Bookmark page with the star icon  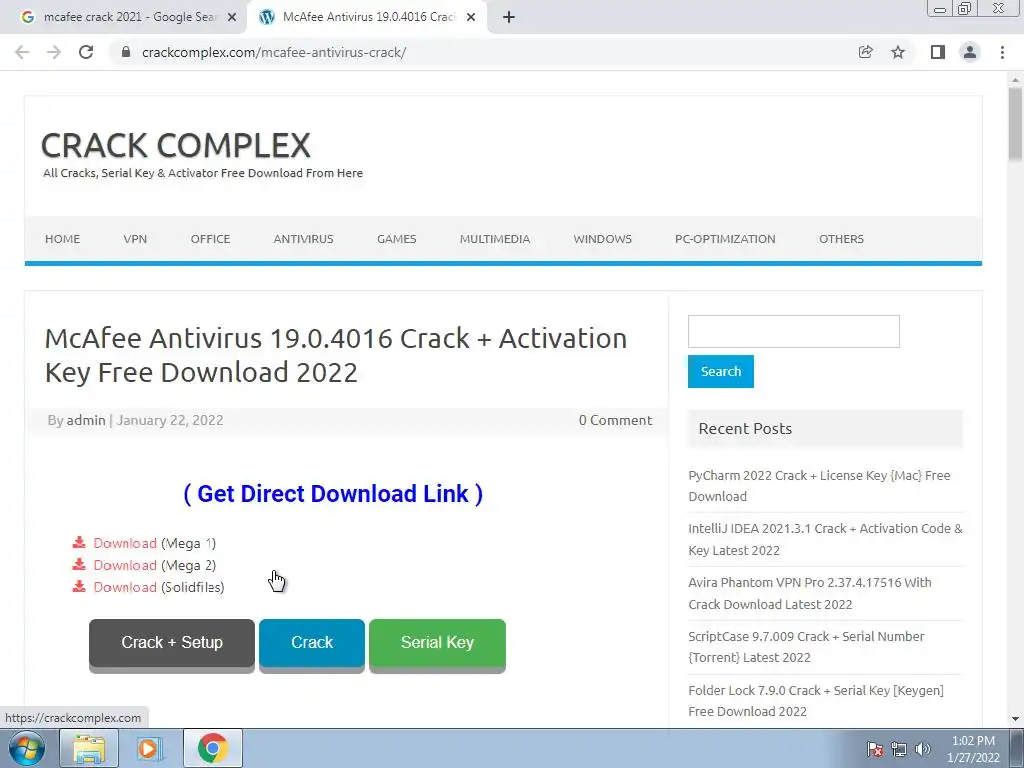(x=899, y=52)
